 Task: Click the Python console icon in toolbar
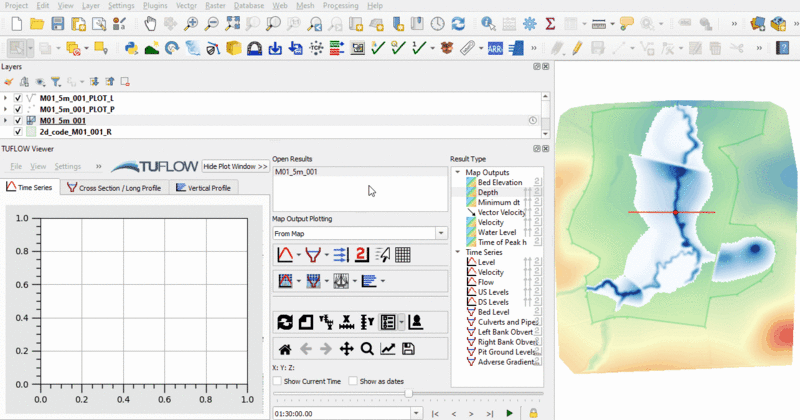[x=131, y=47]
